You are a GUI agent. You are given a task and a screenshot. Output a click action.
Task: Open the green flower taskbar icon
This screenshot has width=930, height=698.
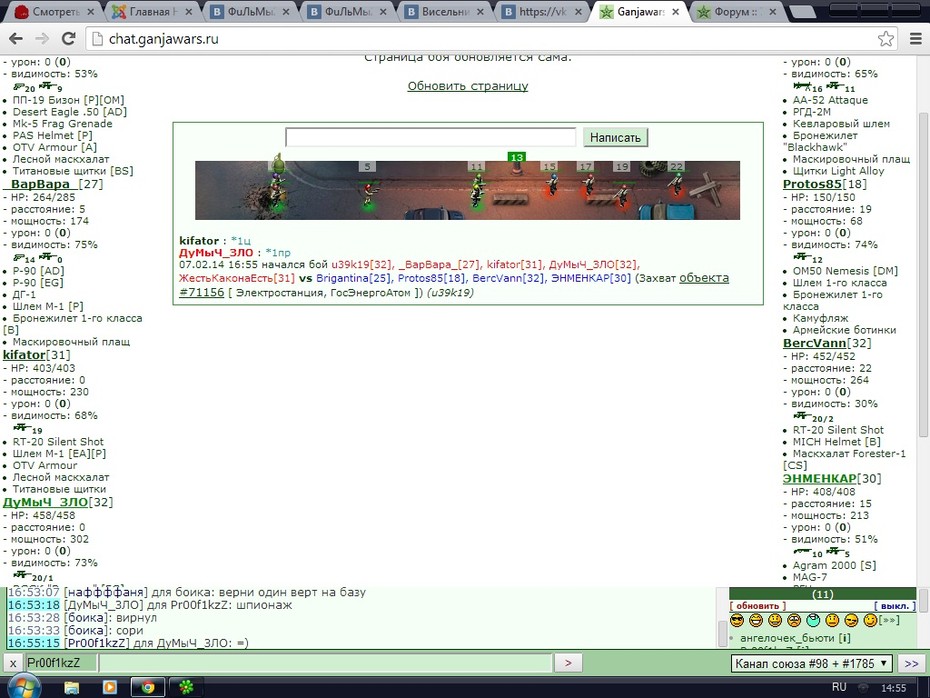186,687
